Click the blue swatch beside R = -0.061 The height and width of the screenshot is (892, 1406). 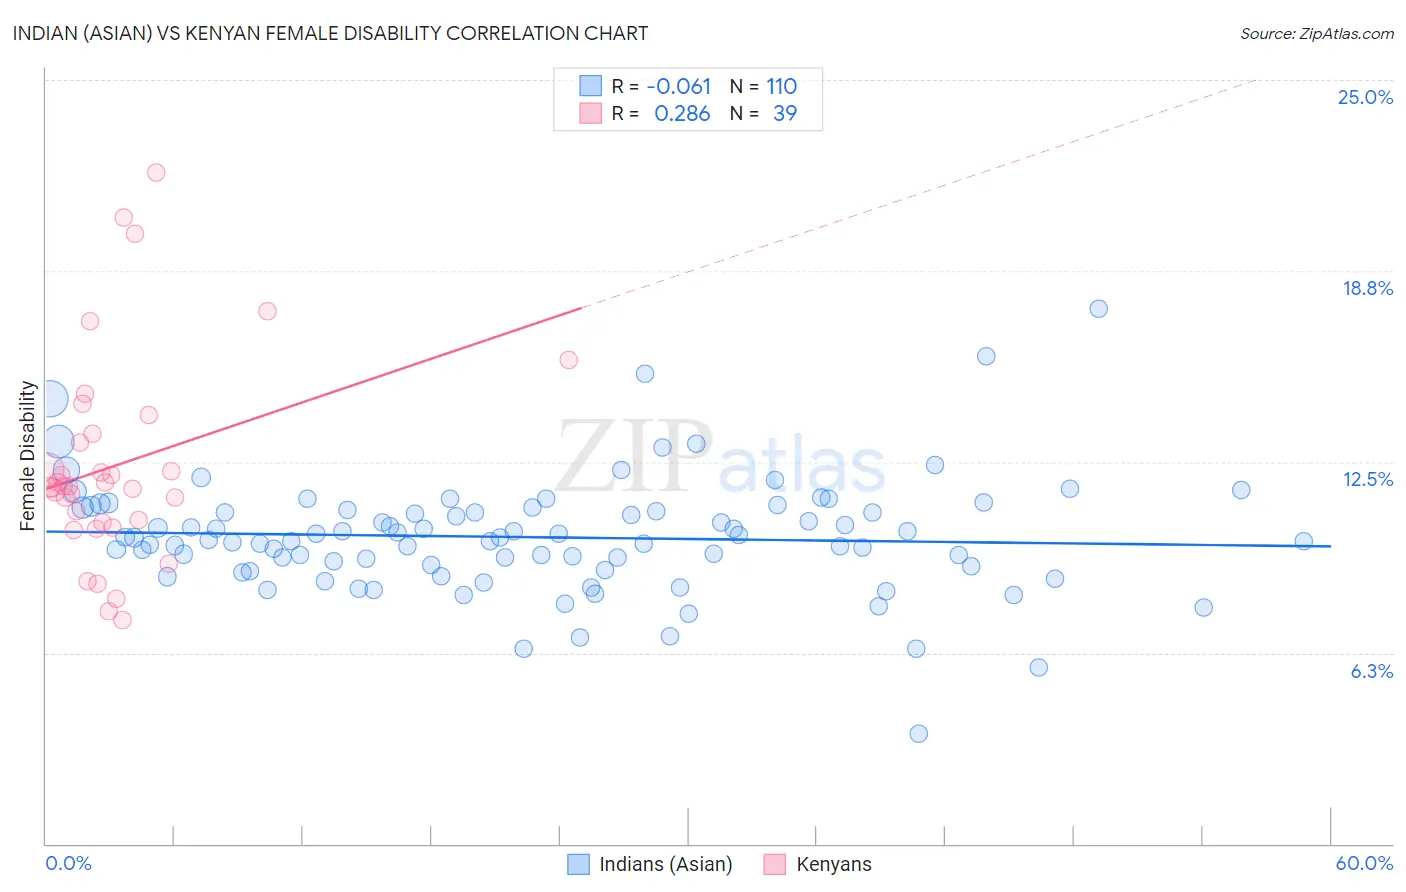(x=590, y=86)
